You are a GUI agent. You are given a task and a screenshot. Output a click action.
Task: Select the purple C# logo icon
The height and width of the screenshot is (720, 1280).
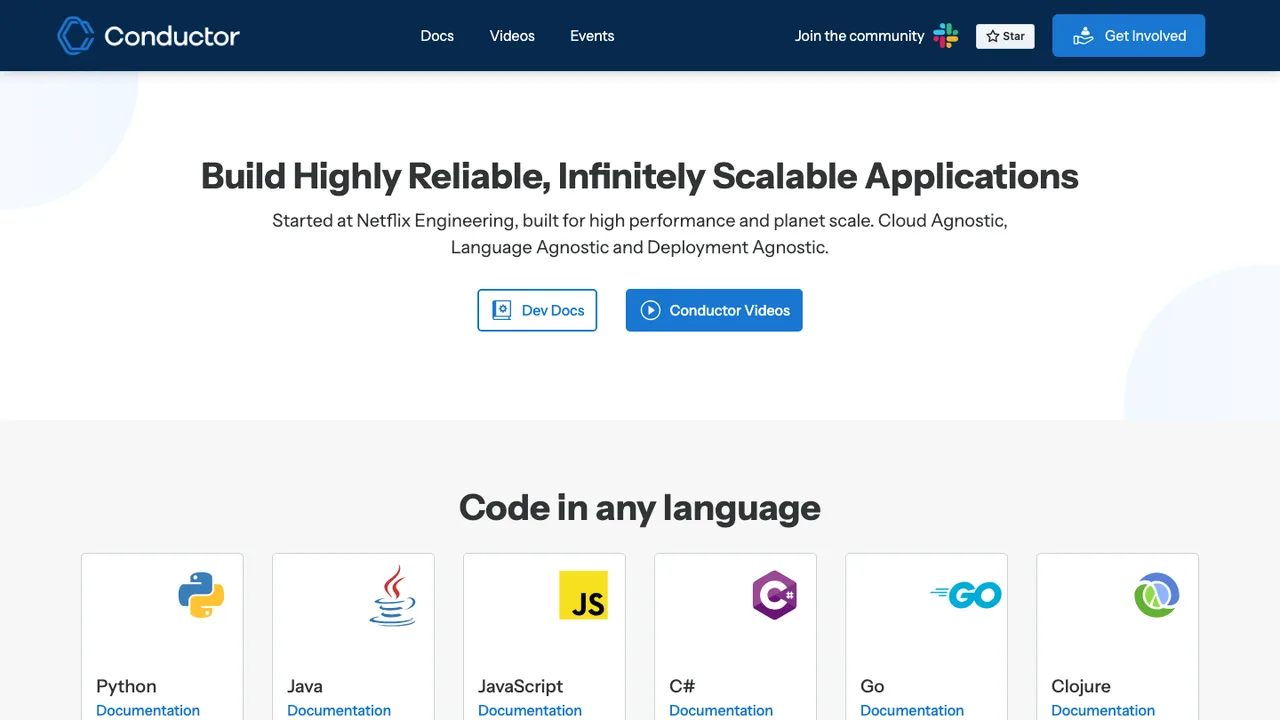coord(774,595)
